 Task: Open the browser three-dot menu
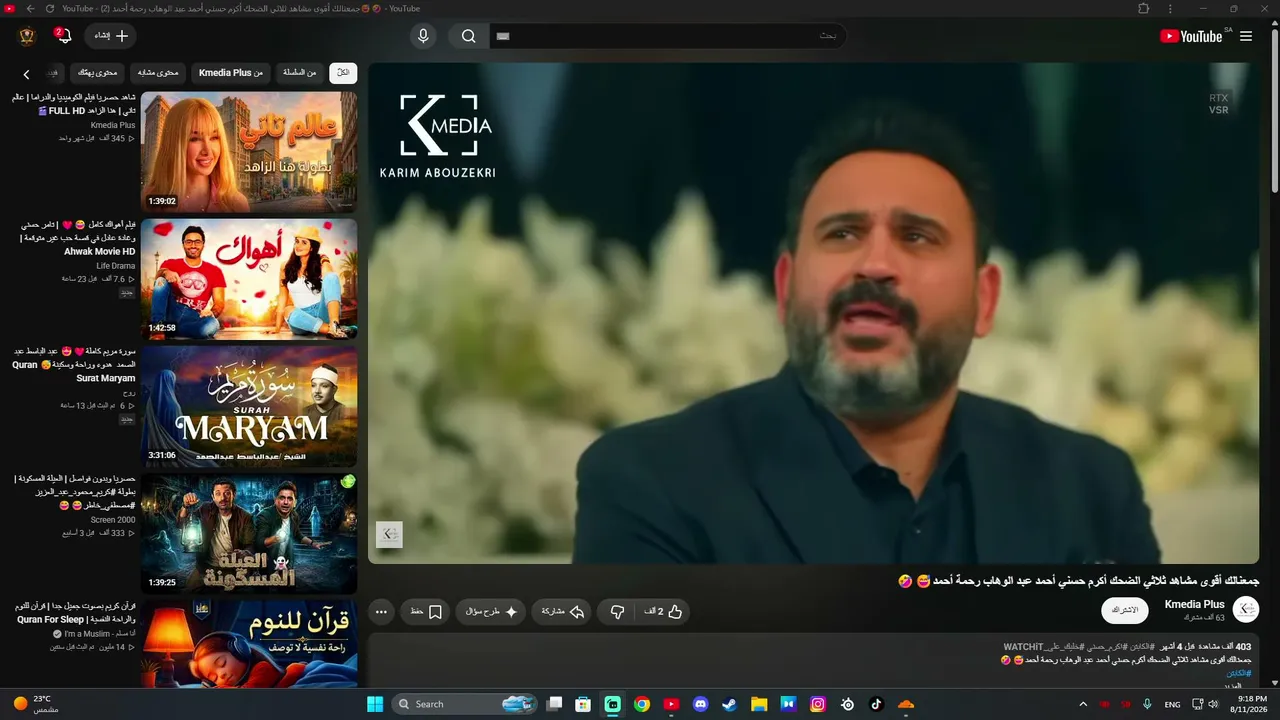click(1170, 8)
